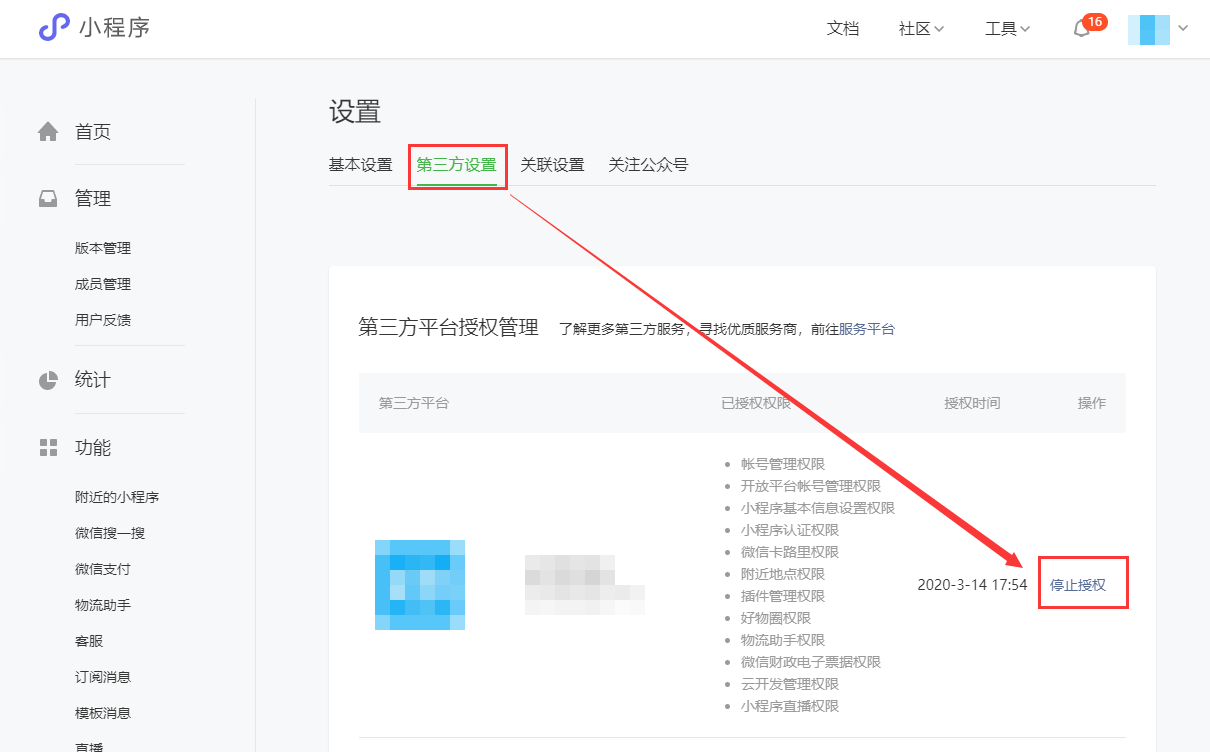Open 微信搜一搜 in sidebar
Viewport: 1210px width, 752px height.
[x=110, y=533]
